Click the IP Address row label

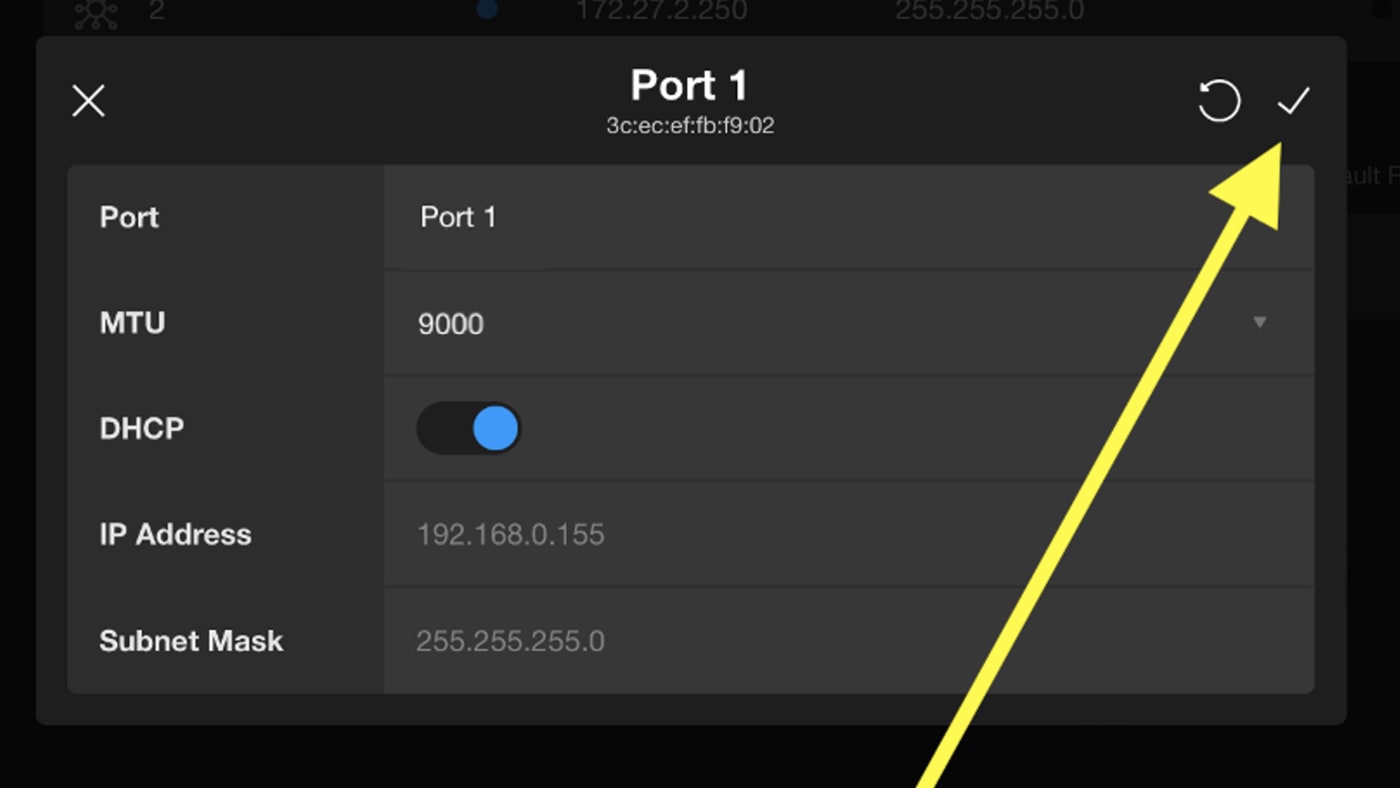click(x=175, y=534)
